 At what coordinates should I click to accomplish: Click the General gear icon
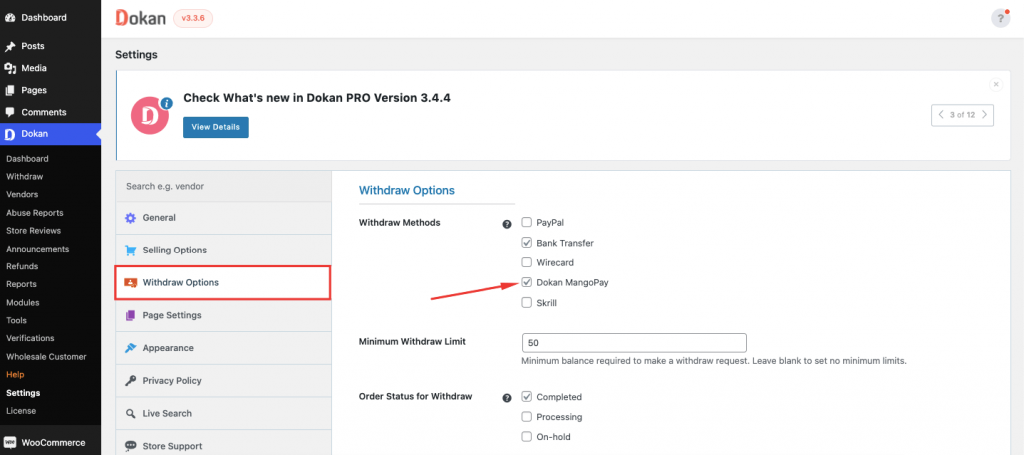pyautogui.click(x=130, y=218)
